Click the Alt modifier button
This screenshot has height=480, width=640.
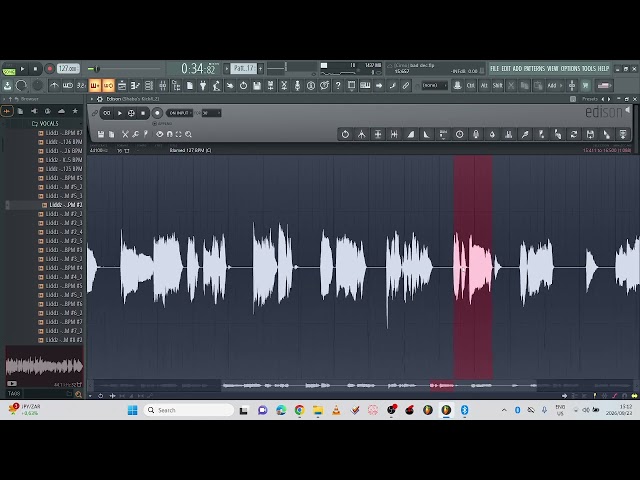pos(484,86)
